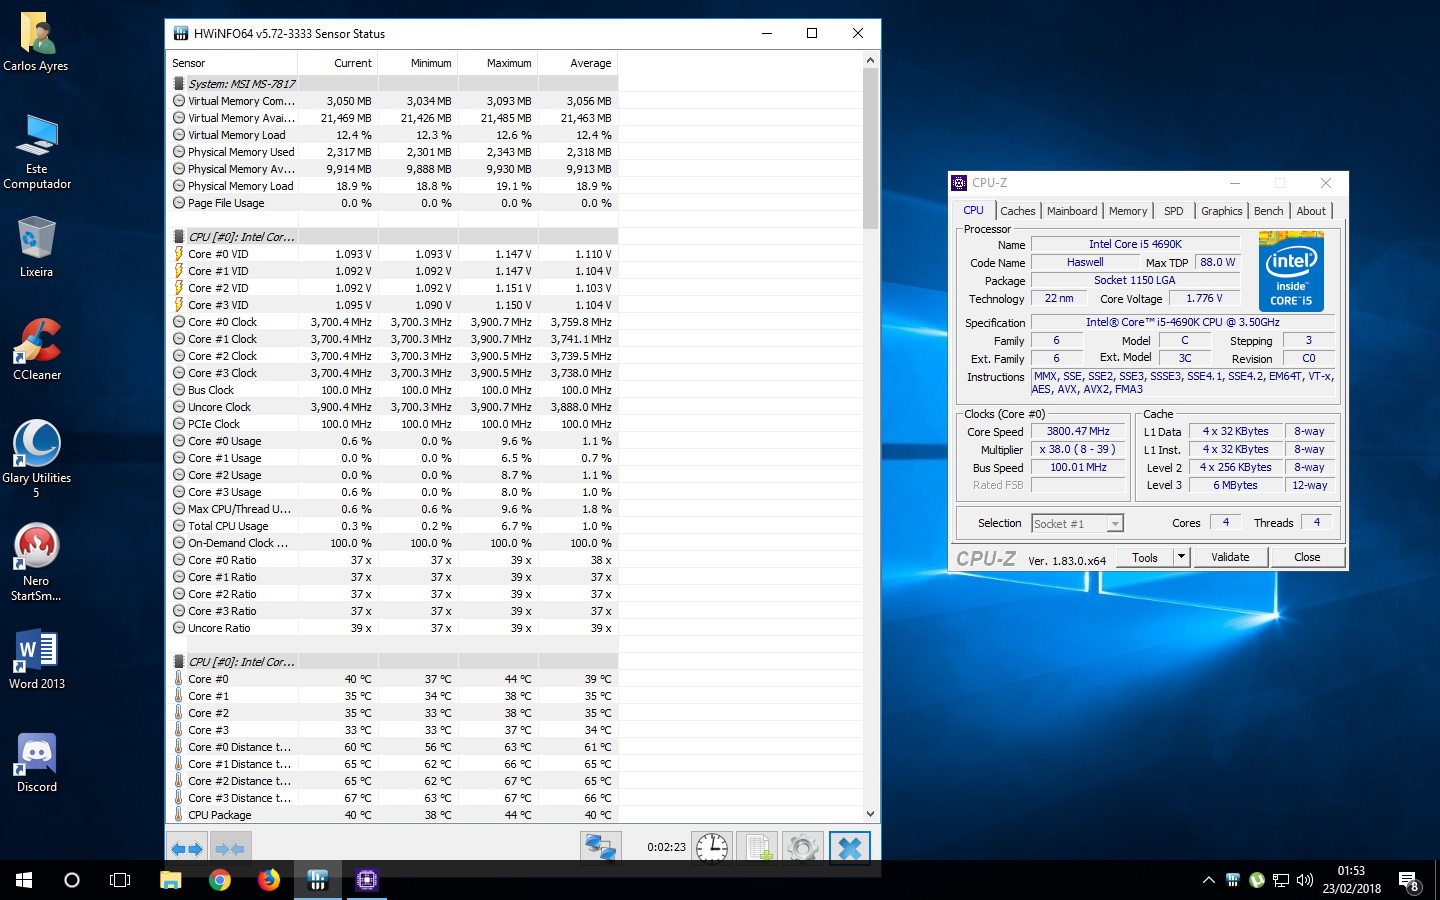
Task: Open the Carlos Ayres desktop folder
Action: pyautogui.click(x=36, y=42)
